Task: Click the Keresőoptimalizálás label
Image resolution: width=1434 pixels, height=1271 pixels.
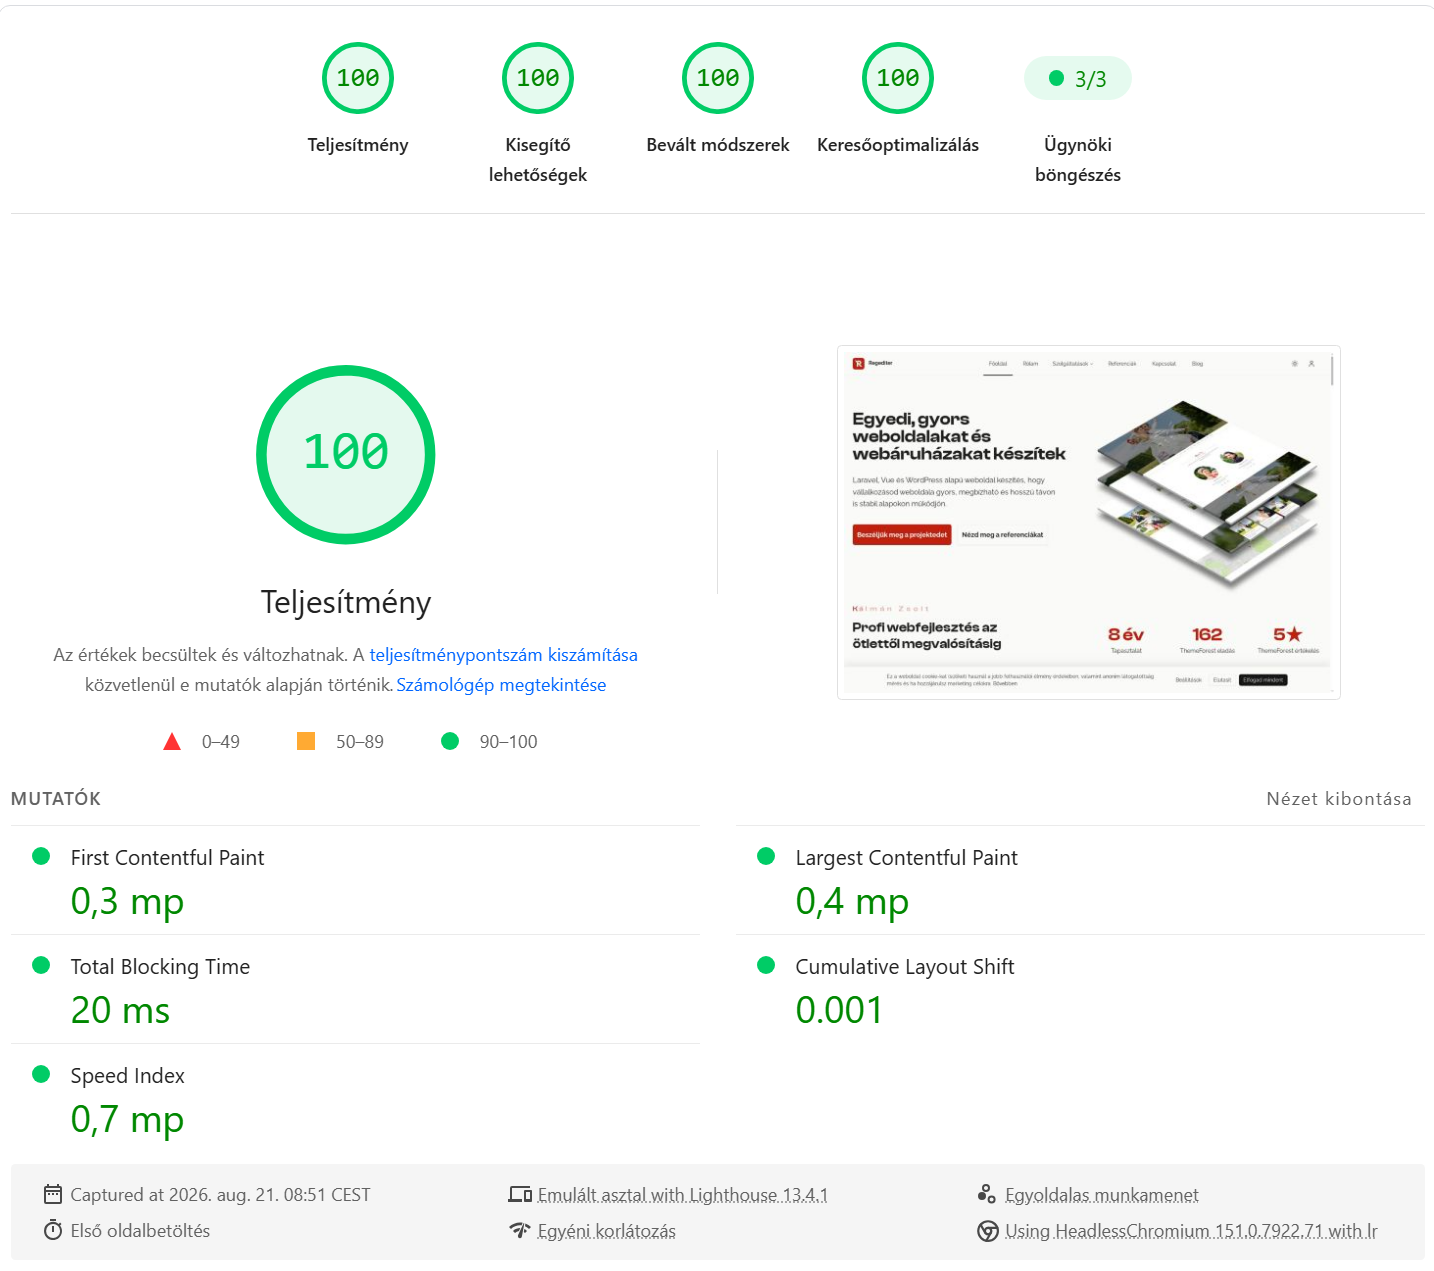Action: point(898,145)
